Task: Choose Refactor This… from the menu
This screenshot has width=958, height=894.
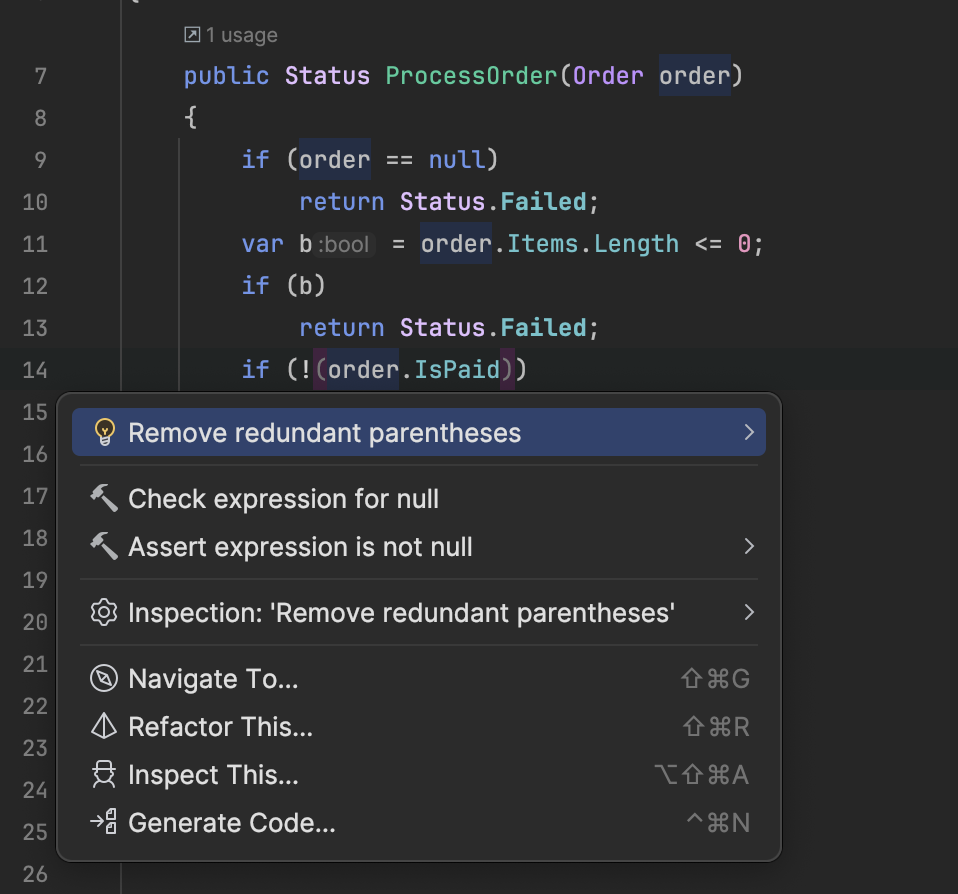Action: pyautogui.click(x=221, y=727)
